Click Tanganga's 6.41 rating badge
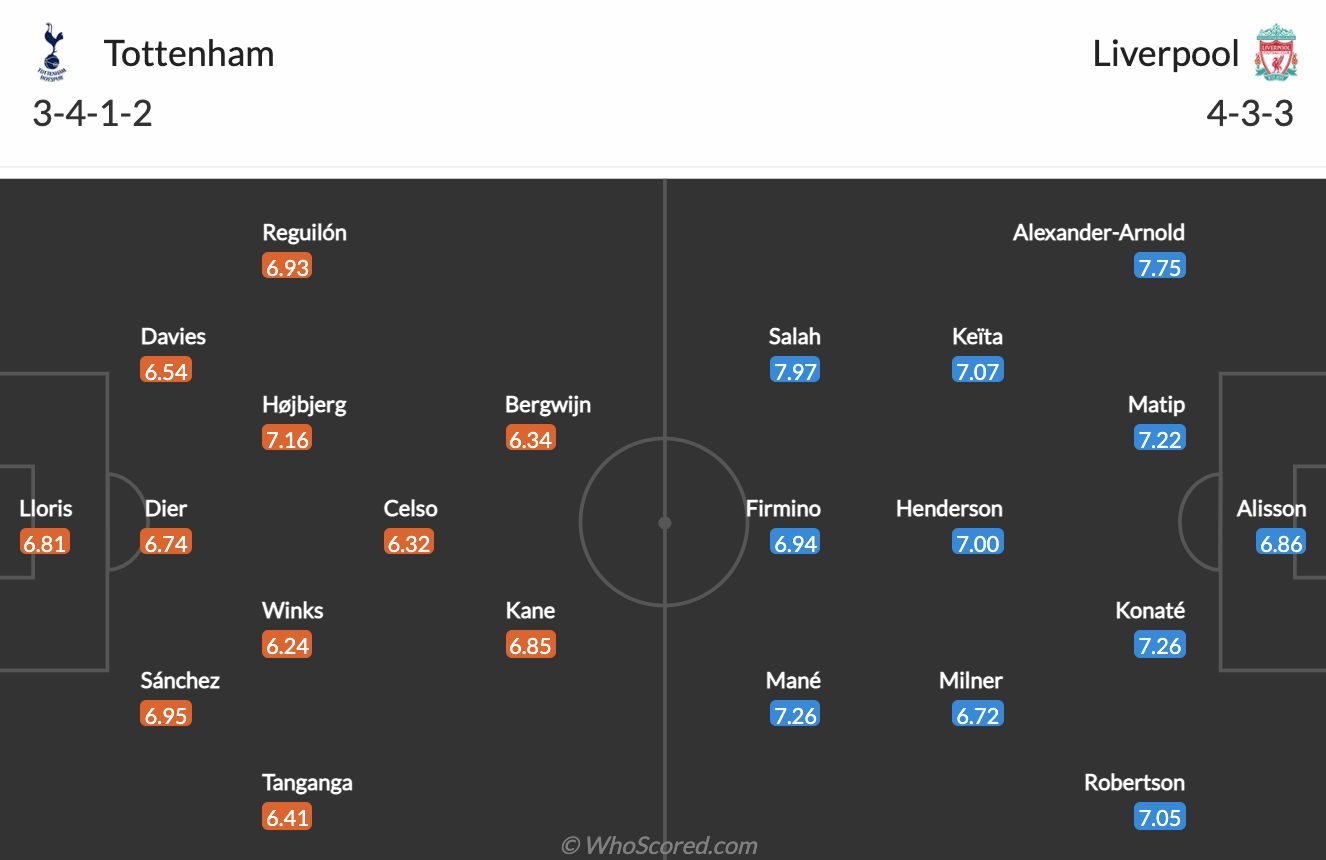 287,817
